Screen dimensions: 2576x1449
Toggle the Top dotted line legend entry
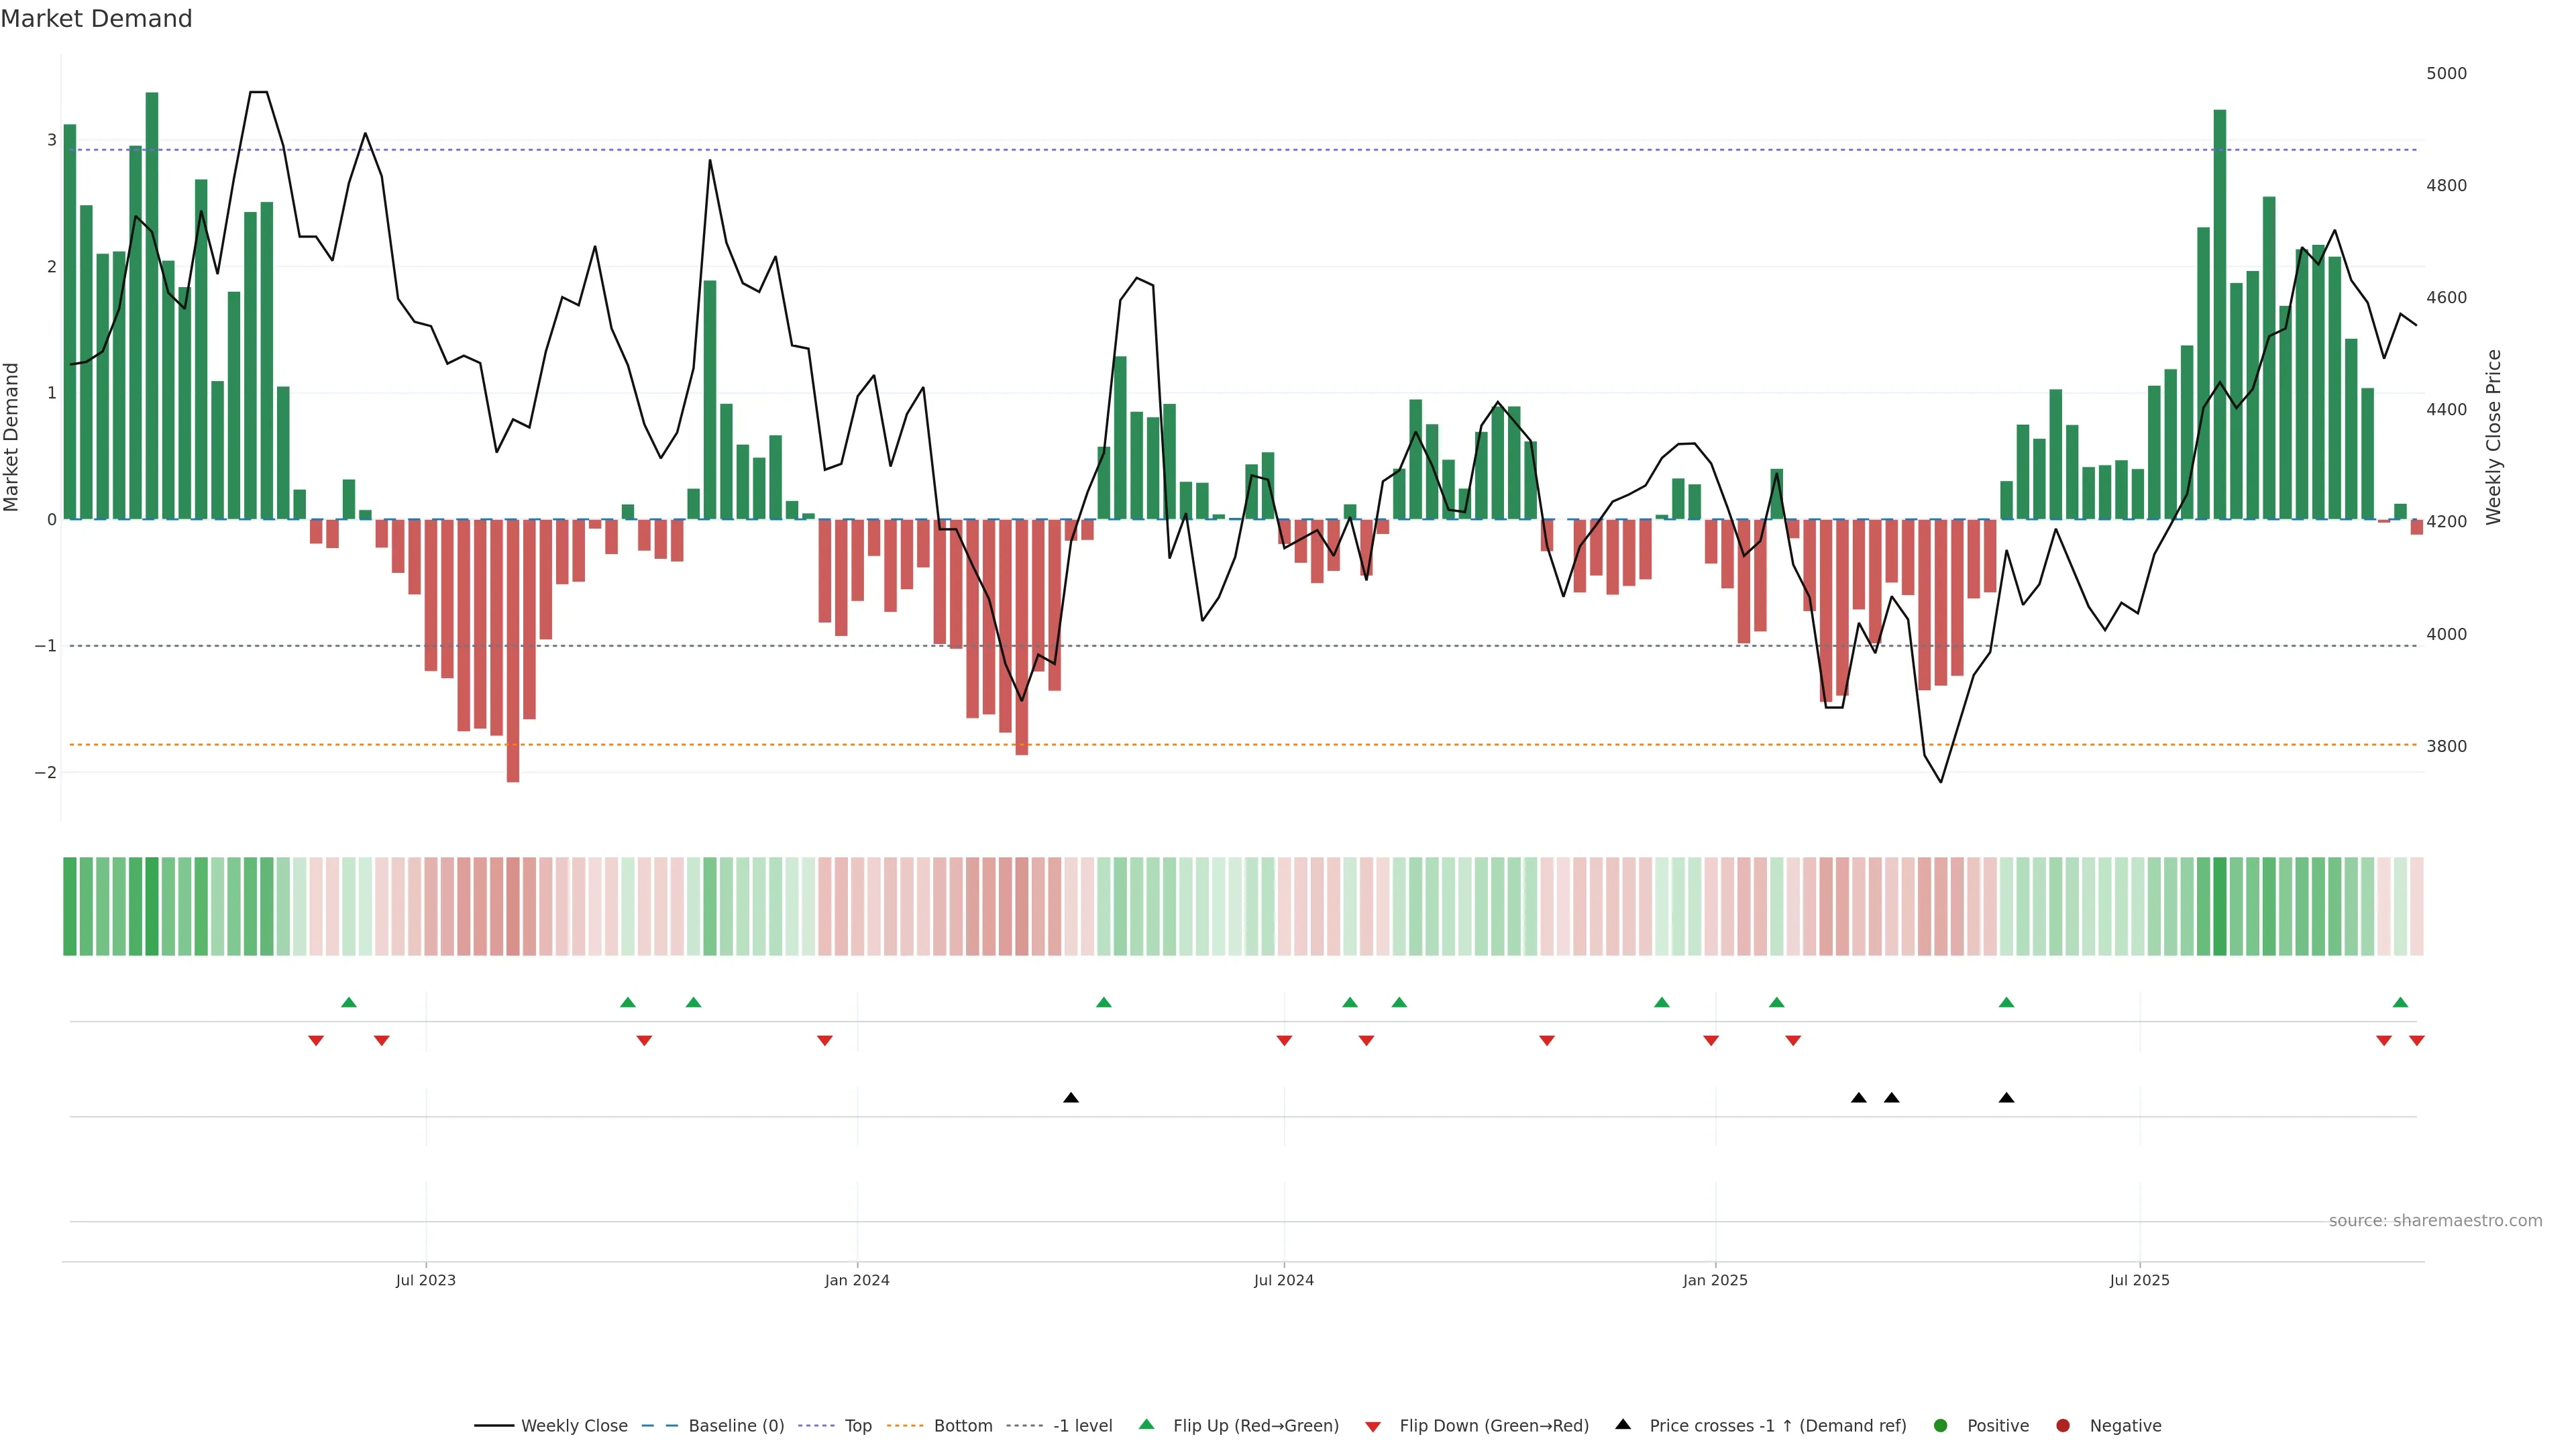click(857, 1425)
